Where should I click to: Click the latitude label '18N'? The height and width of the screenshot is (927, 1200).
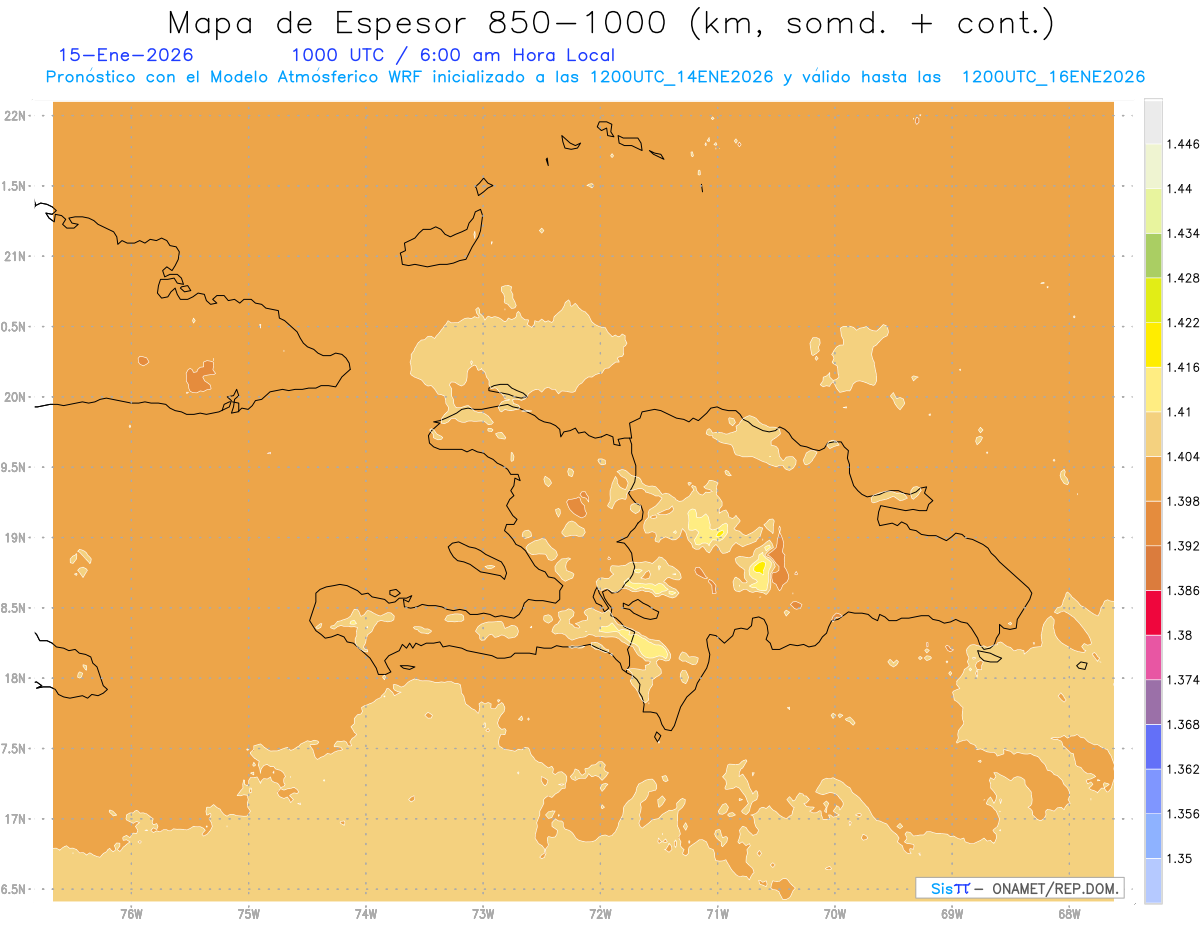[x=14, y=679]
